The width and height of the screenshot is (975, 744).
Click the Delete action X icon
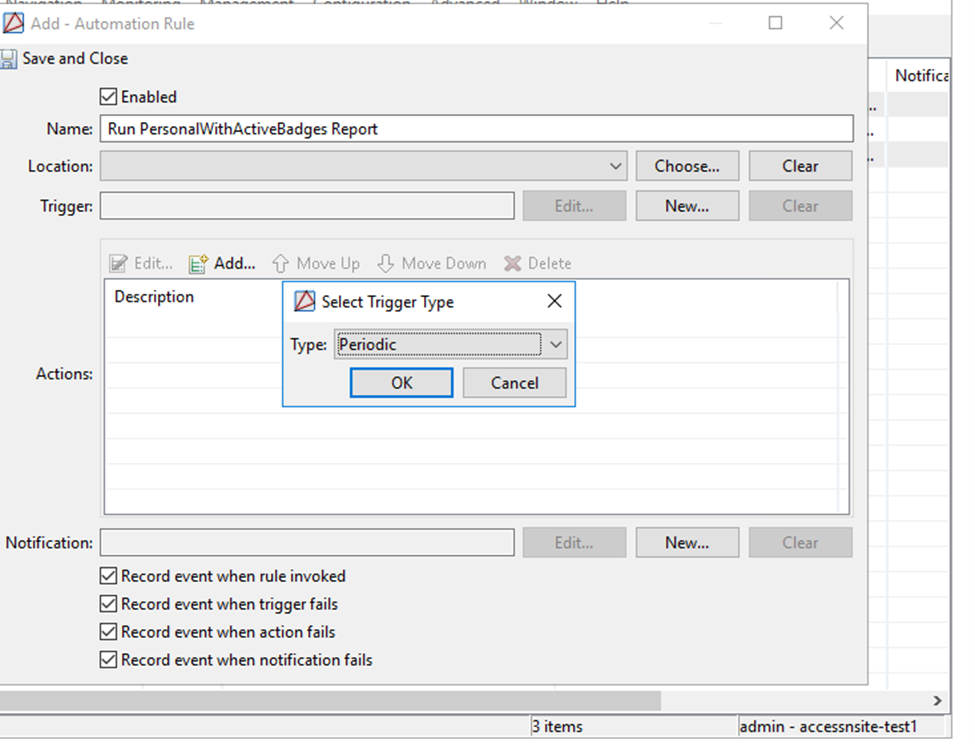point(512,264)
